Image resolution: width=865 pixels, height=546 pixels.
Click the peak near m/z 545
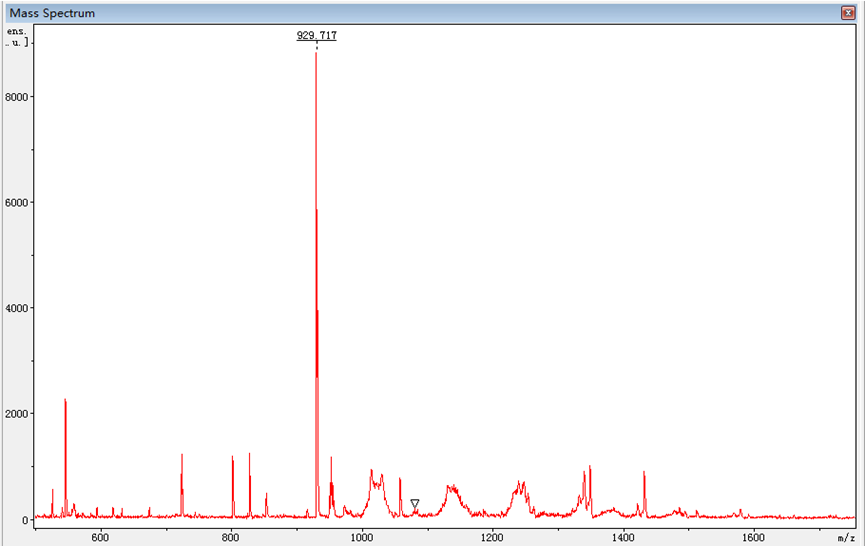pos(66,458)
